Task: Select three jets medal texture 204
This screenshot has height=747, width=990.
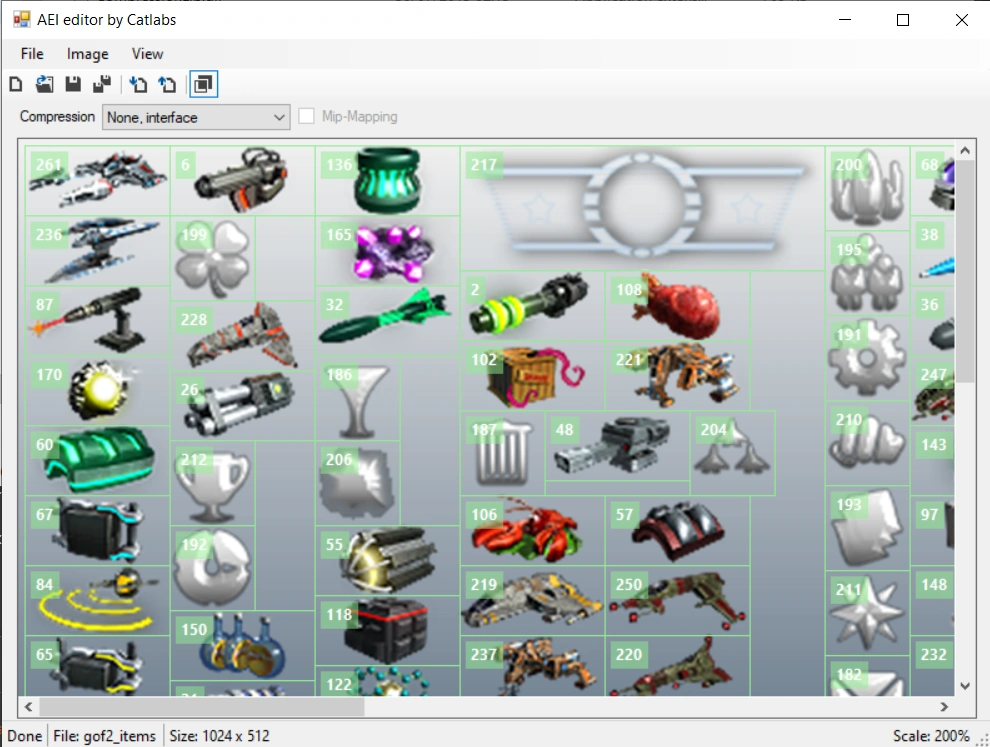Action: [733, 453]
